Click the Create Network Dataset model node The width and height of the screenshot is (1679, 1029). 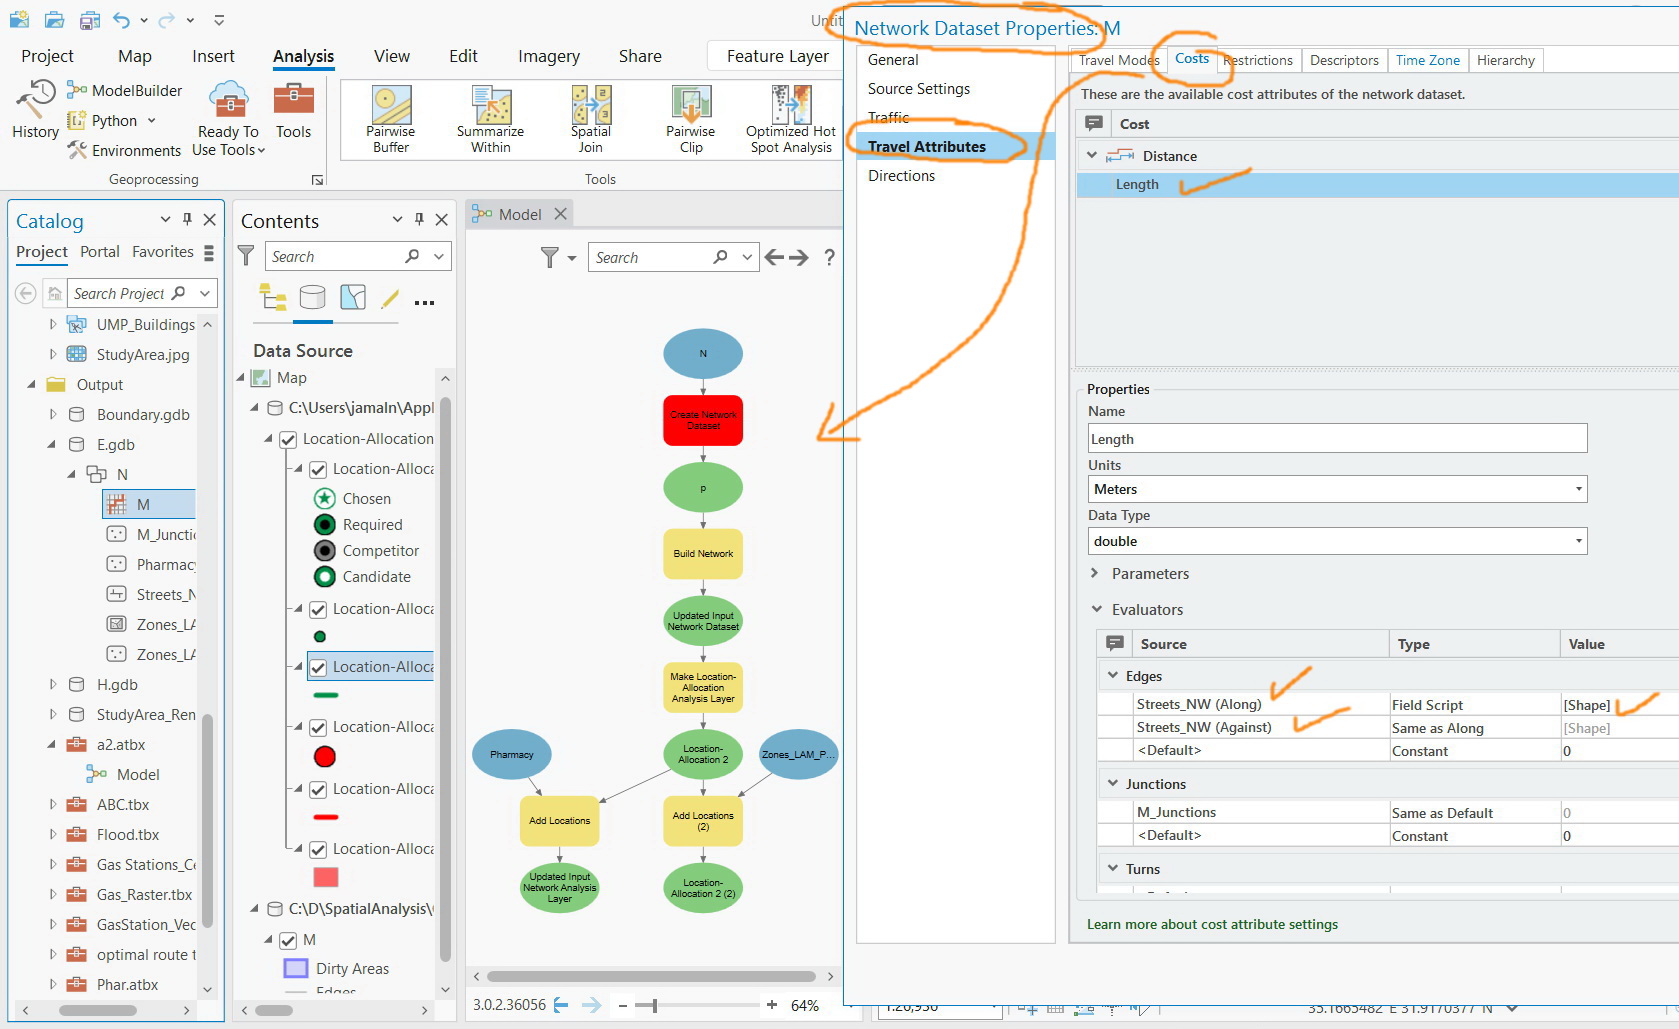click(703, 420)
